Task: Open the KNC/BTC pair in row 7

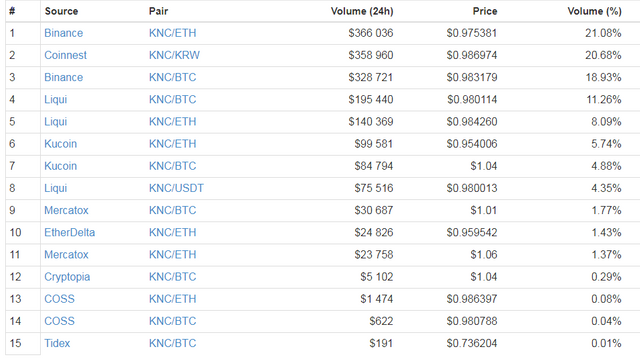Action: 172,166
